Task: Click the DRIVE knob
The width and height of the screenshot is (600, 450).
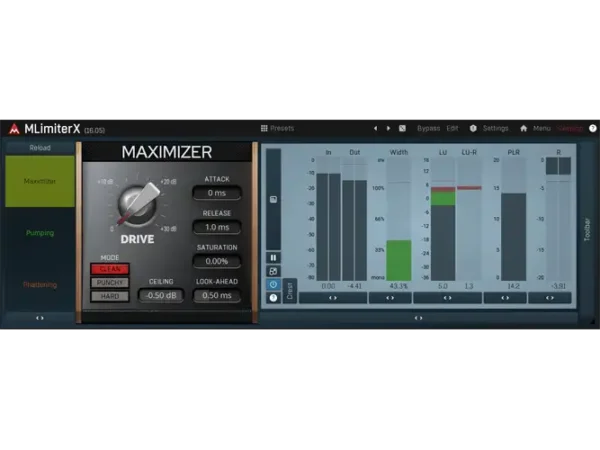Action: click(x=137, y=204)
